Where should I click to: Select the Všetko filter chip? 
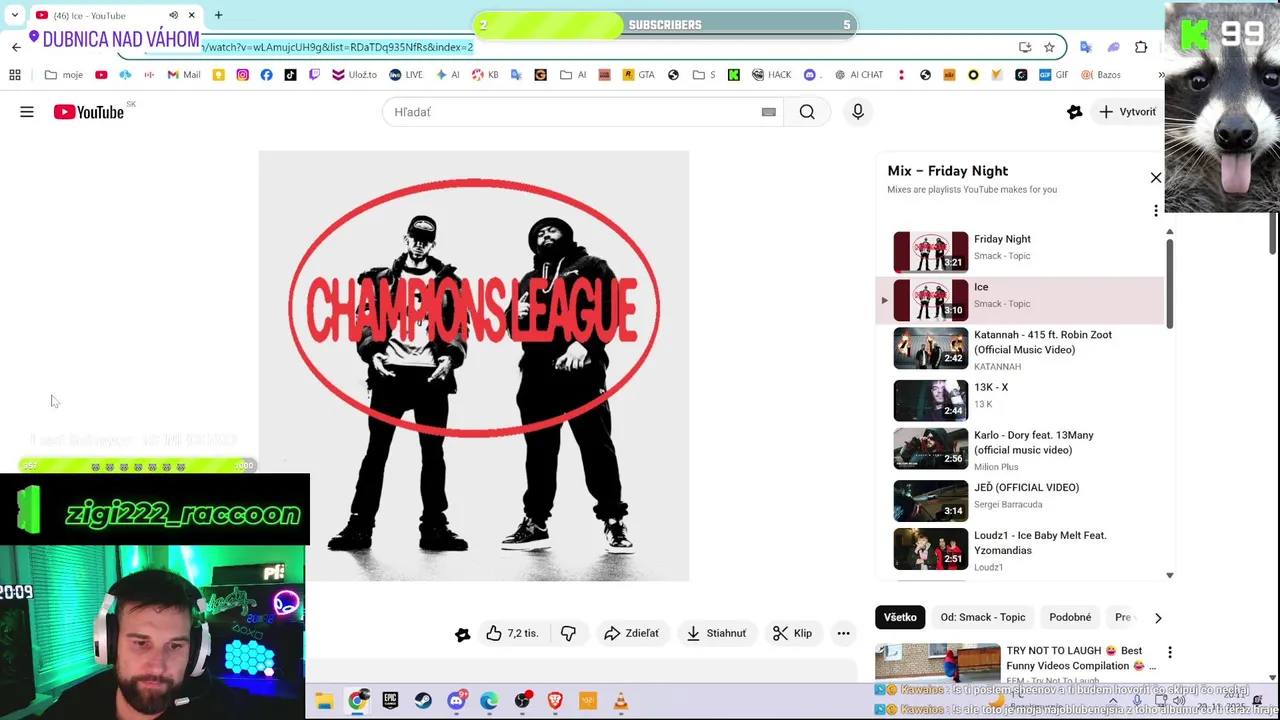coord(900,617)
